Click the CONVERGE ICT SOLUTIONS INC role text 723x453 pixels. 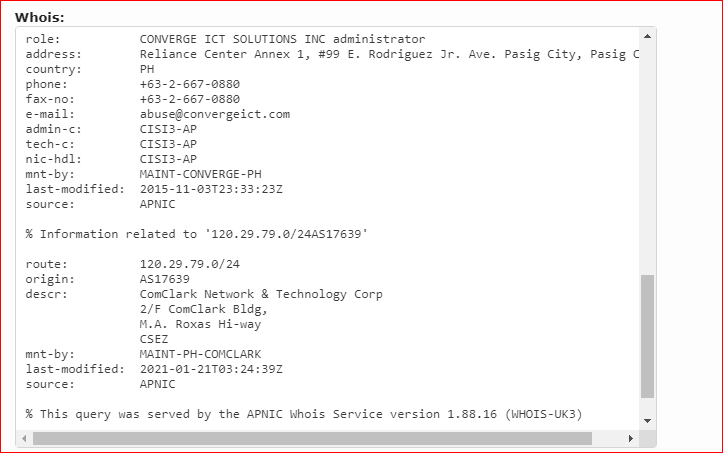[x=232, y=39]
